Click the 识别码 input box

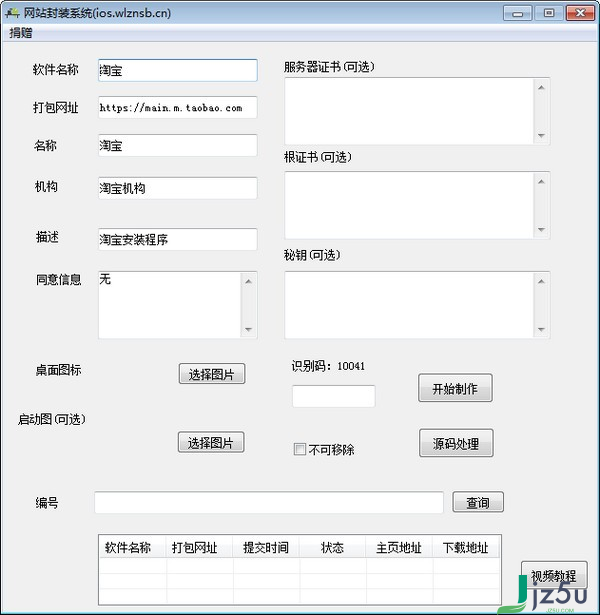334,396
